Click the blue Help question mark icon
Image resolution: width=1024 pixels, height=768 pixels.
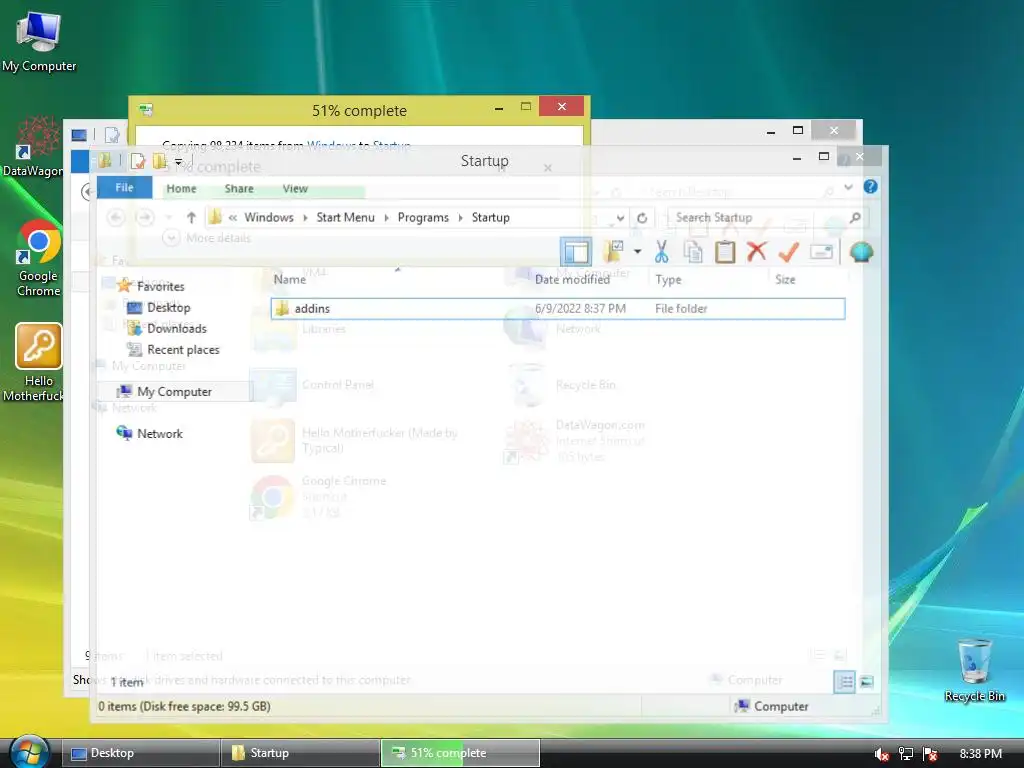coord(871,187)
